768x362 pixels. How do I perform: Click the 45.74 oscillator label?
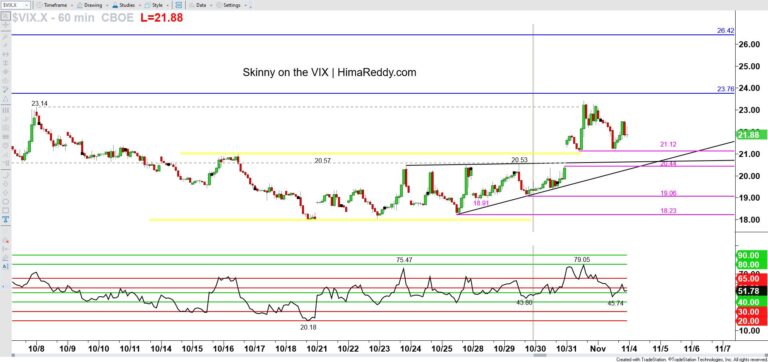click(x=615, y=303)
